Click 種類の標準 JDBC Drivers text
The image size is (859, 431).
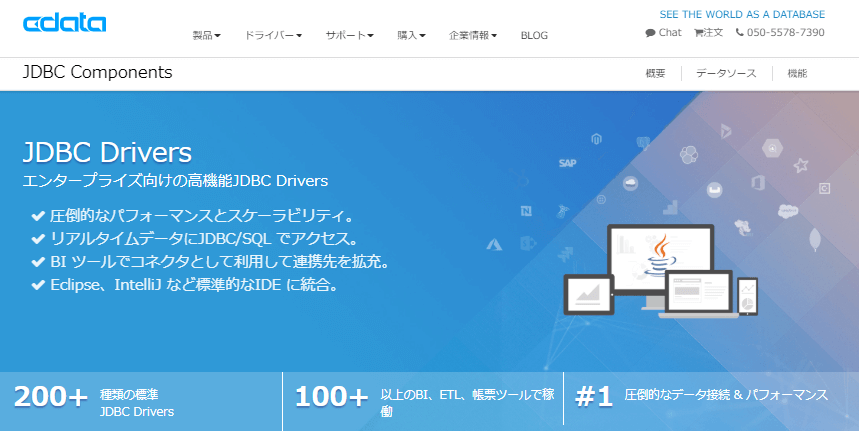[137, 403]
